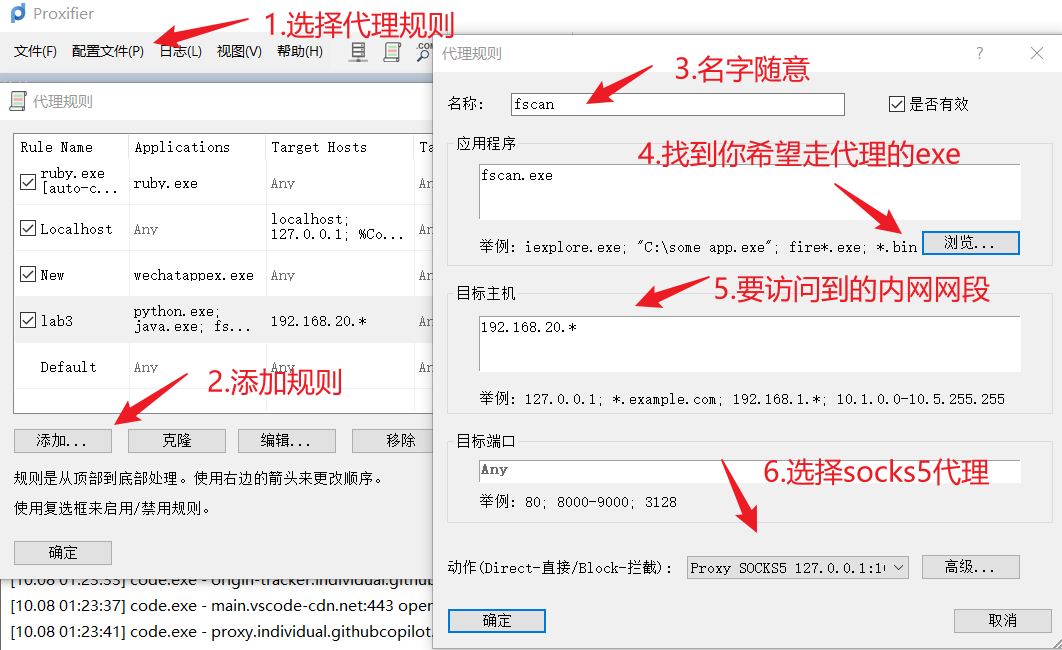Click the 目标端口 Any input field
Image resolution: width=1062 pixels, height=650 pixels.
coord(749,470)
